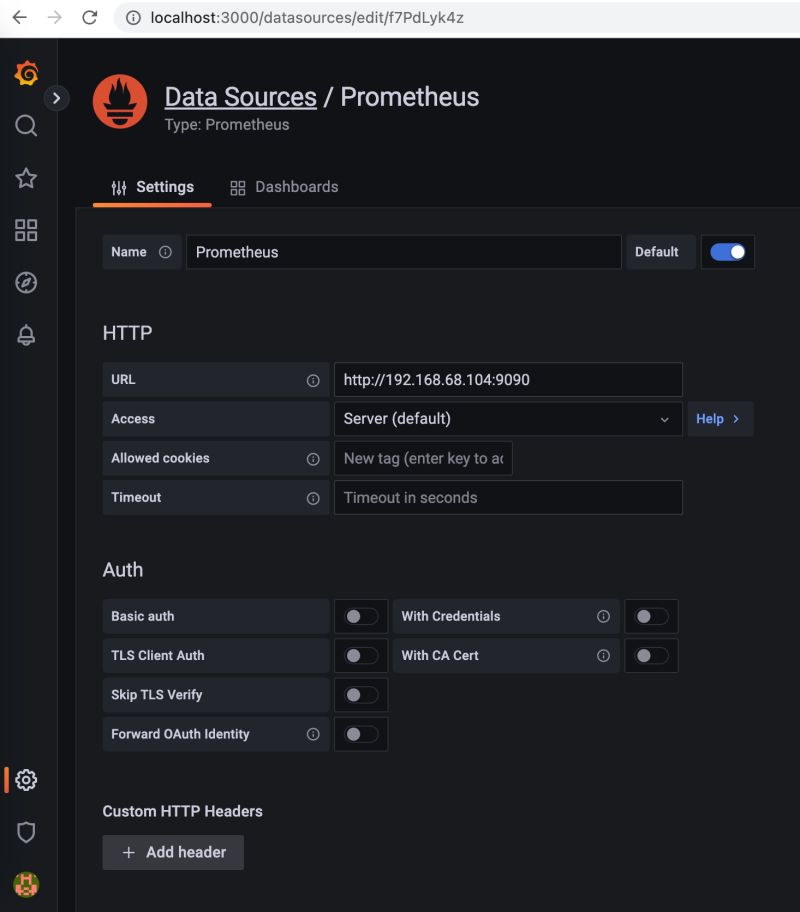Viewport: 800px width, 912px height.
Task: Switch to the Dashboards tab
Action: (x=284, y=187)
